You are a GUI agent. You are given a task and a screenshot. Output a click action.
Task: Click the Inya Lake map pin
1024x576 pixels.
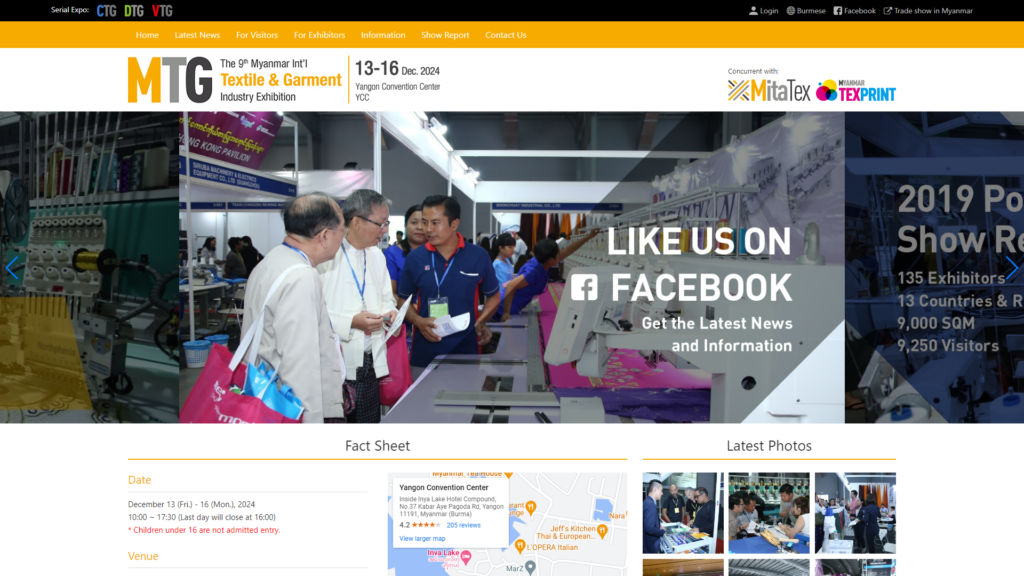[x=466, y=557]
